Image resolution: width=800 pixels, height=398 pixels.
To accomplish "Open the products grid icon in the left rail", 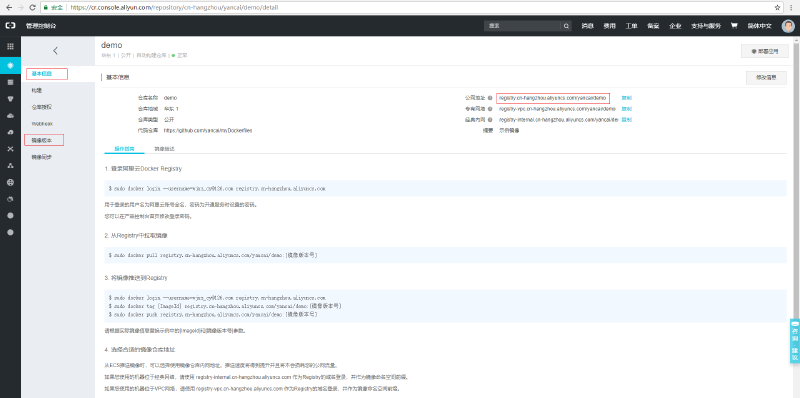I will tap(10, 46).
